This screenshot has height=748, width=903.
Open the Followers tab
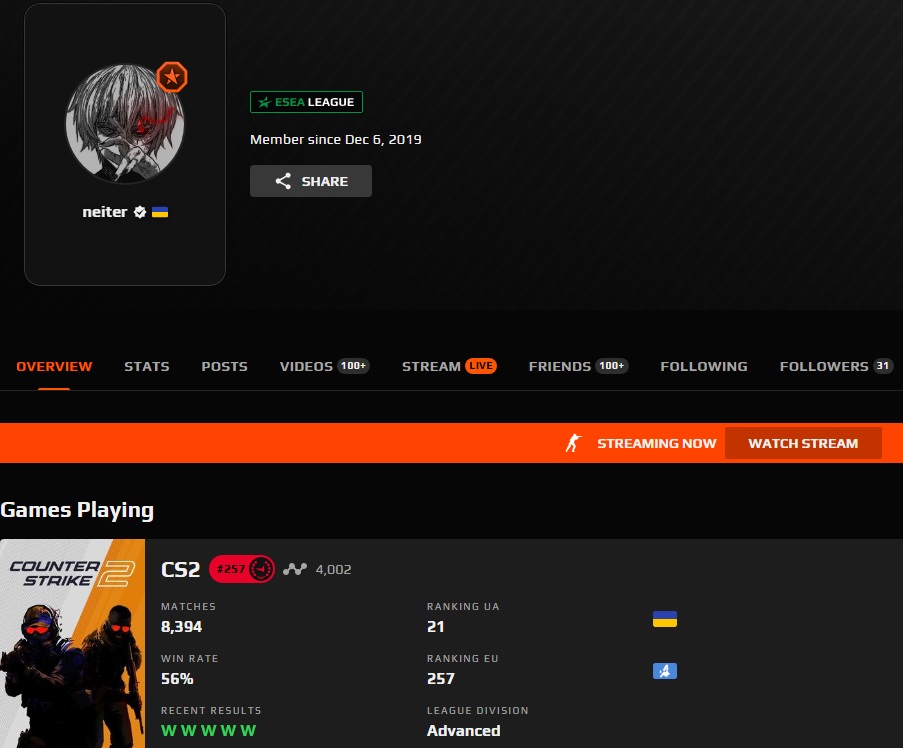(836, 366)
